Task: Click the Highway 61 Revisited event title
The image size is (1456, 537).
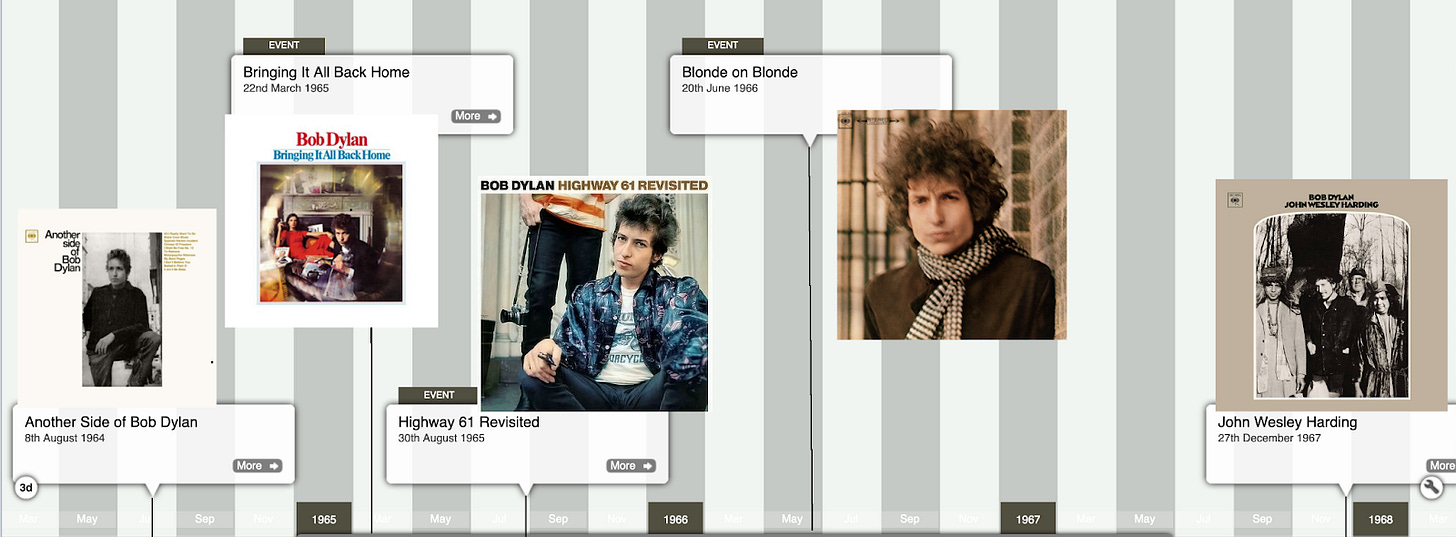Action: pos(469,422)
